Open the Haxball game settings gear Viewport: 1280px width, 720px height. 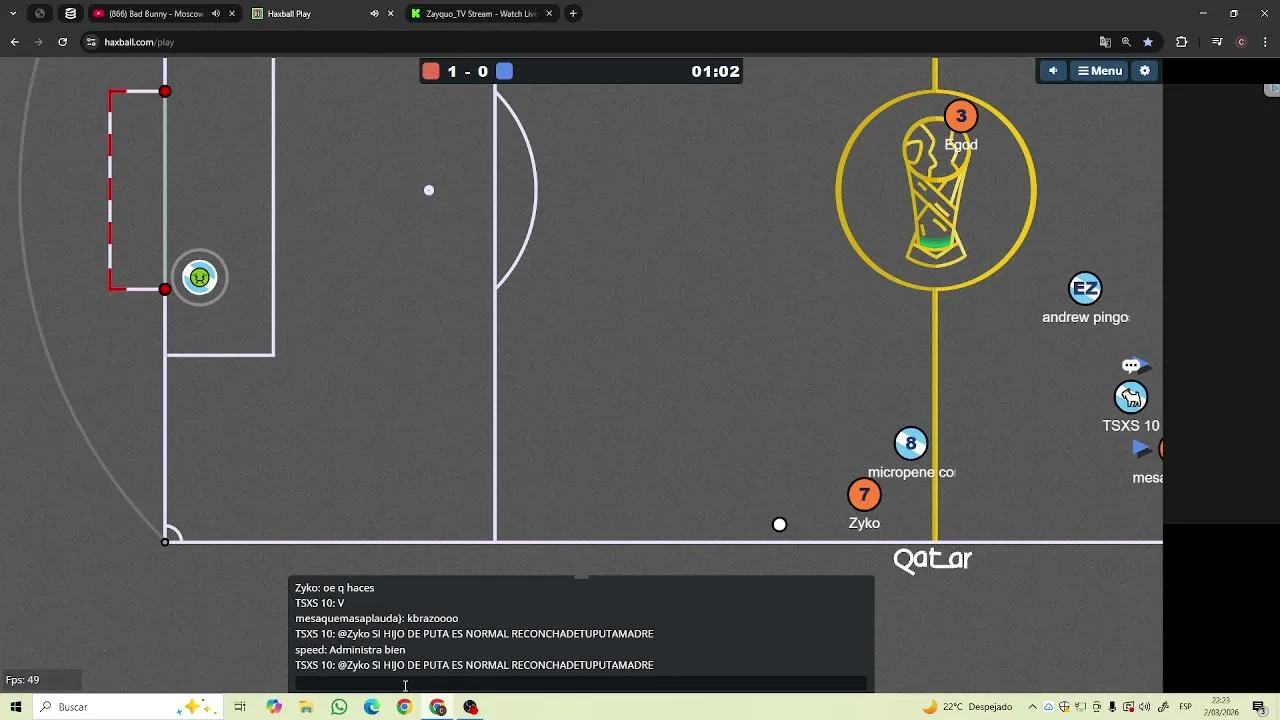click(x=1145, y=71)
